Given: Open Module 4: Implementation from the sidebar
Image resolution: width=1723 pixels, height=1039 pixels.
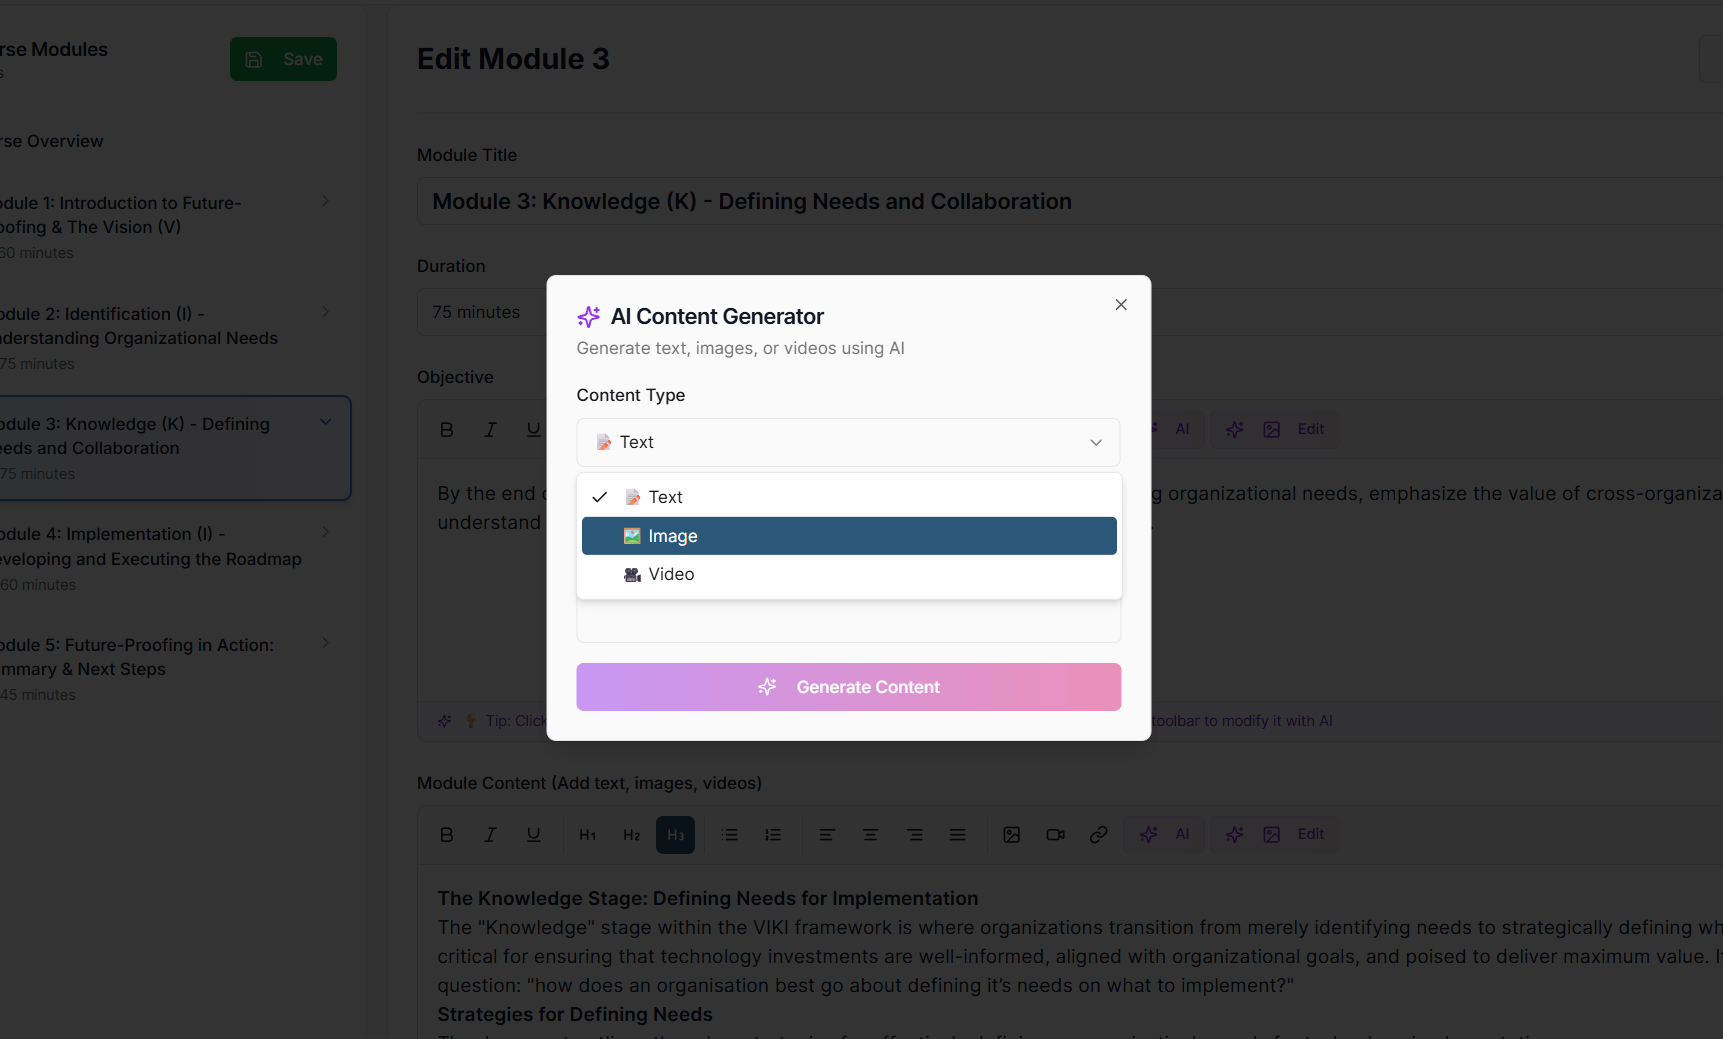Looking at the screenshot, I should [150, 546].
